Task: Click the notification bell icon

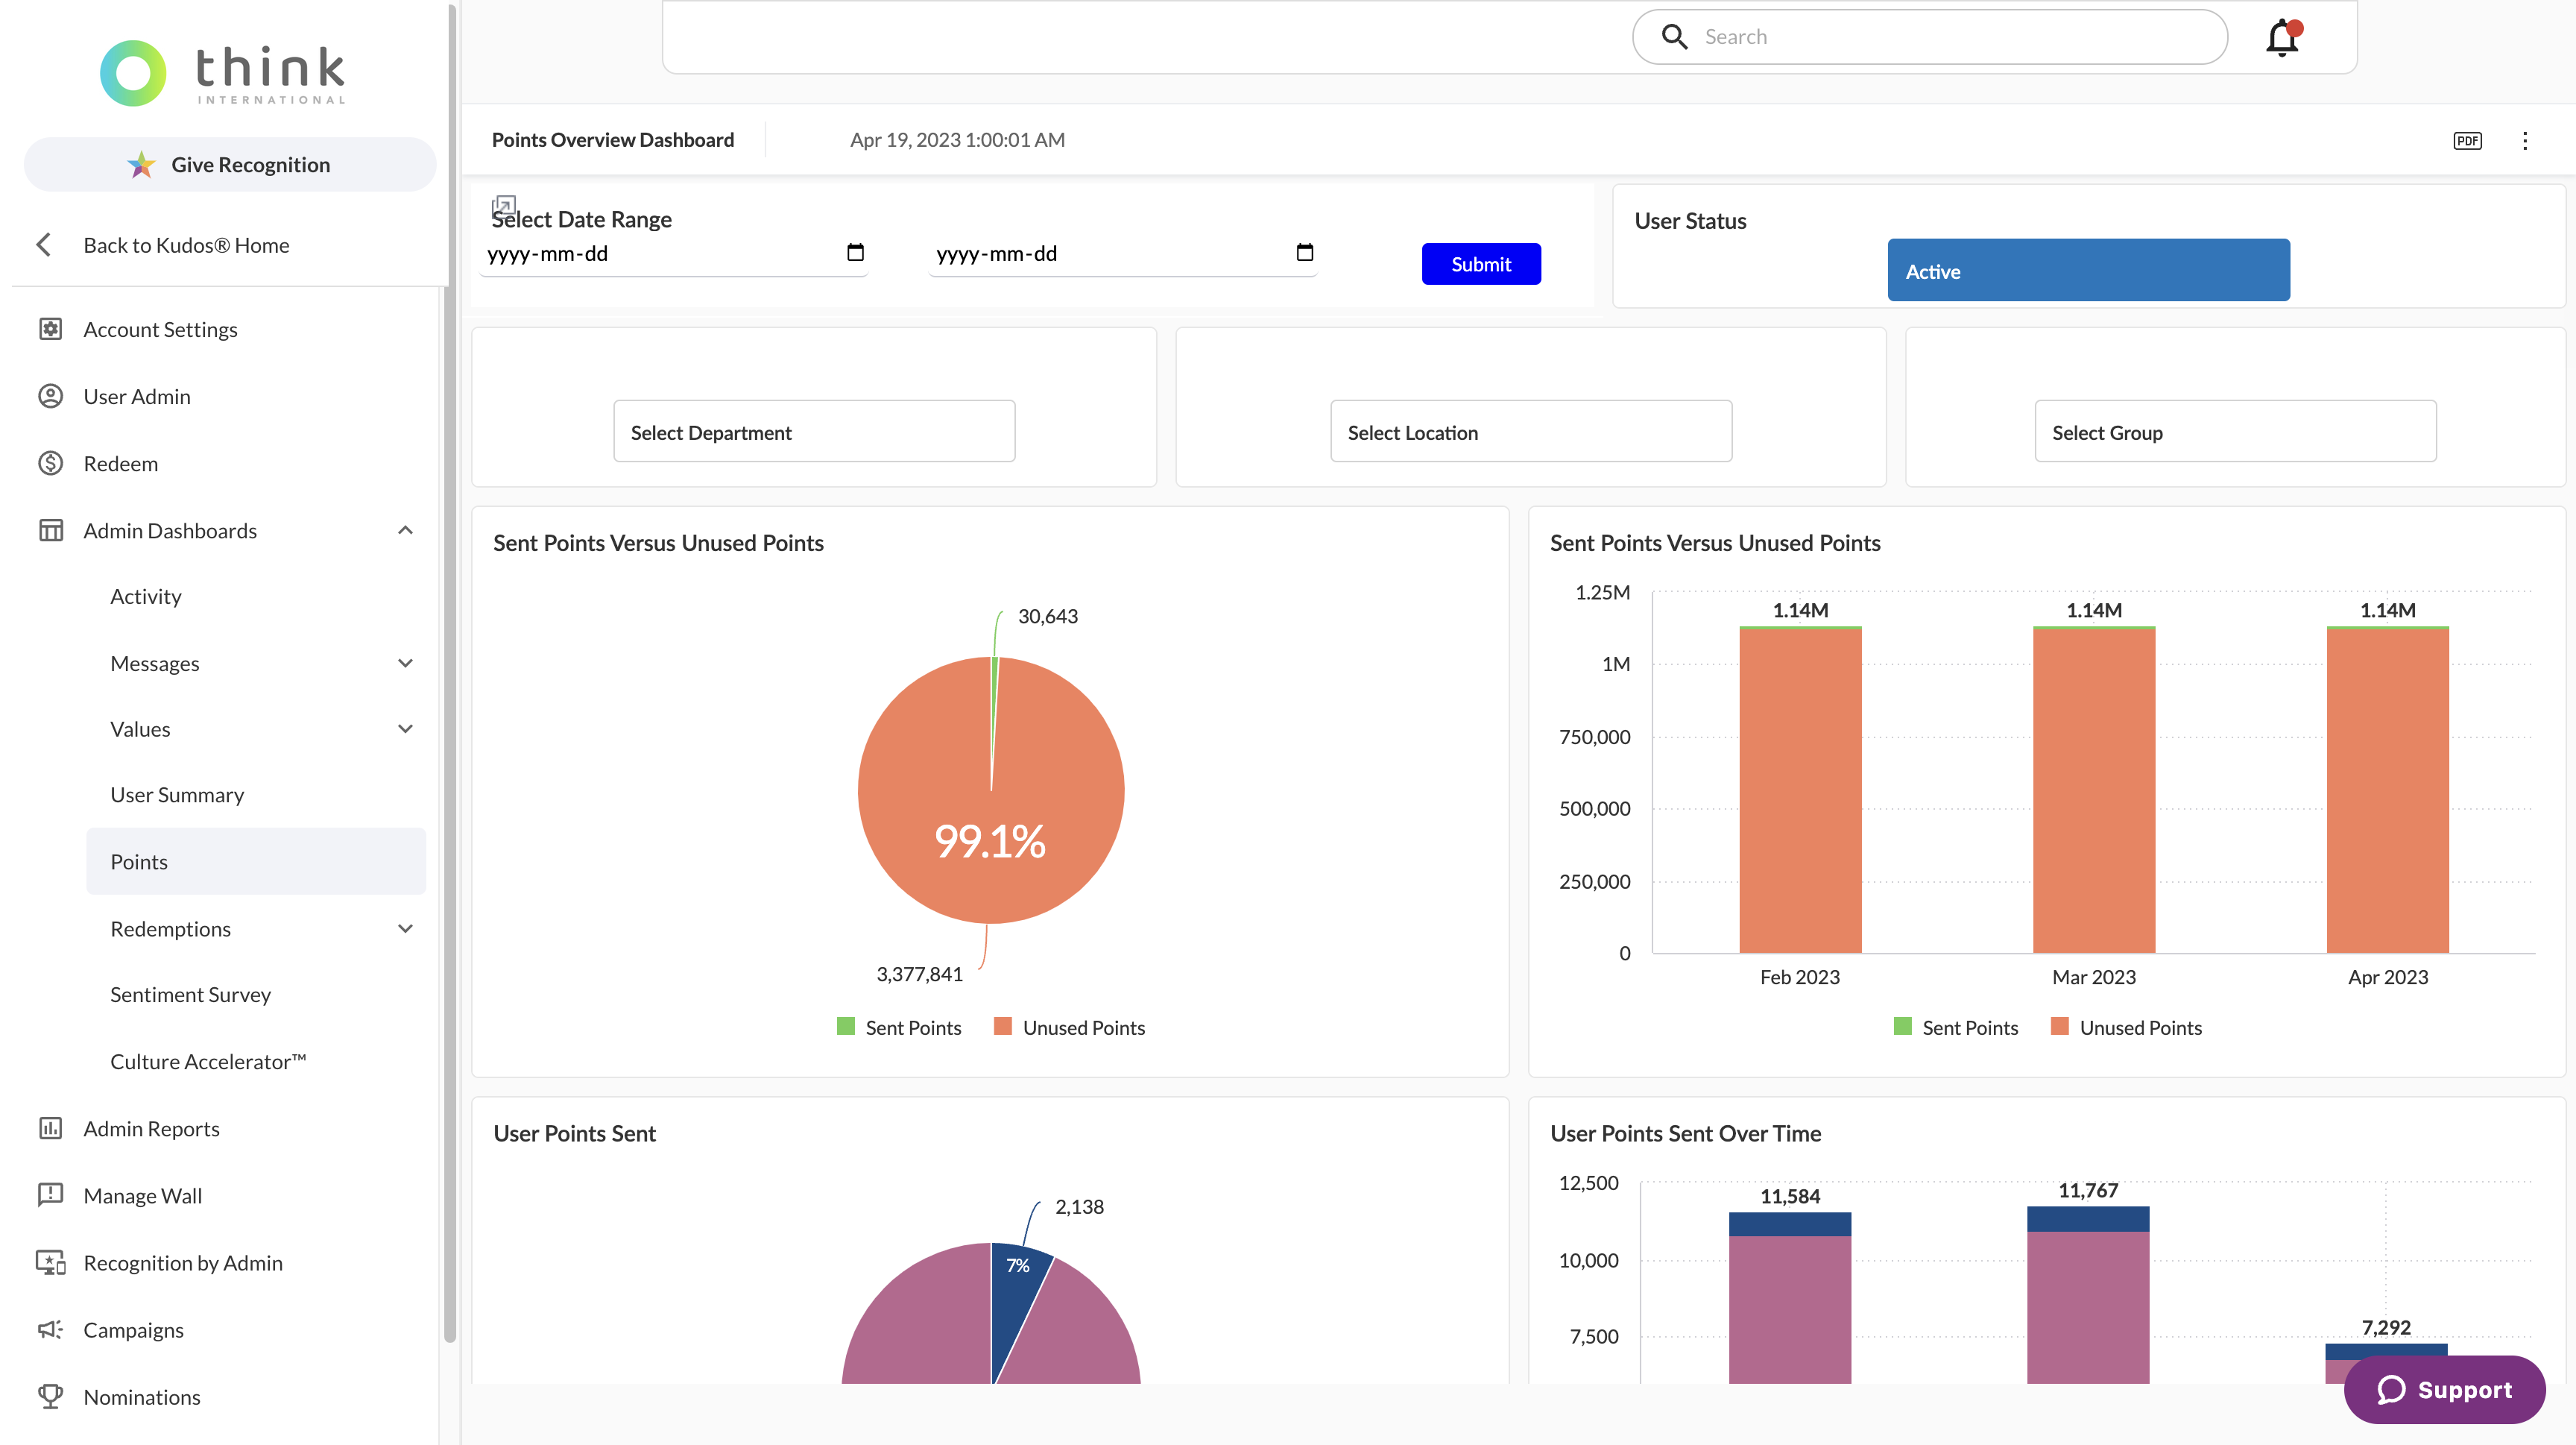Action: tap(2282, 38)
